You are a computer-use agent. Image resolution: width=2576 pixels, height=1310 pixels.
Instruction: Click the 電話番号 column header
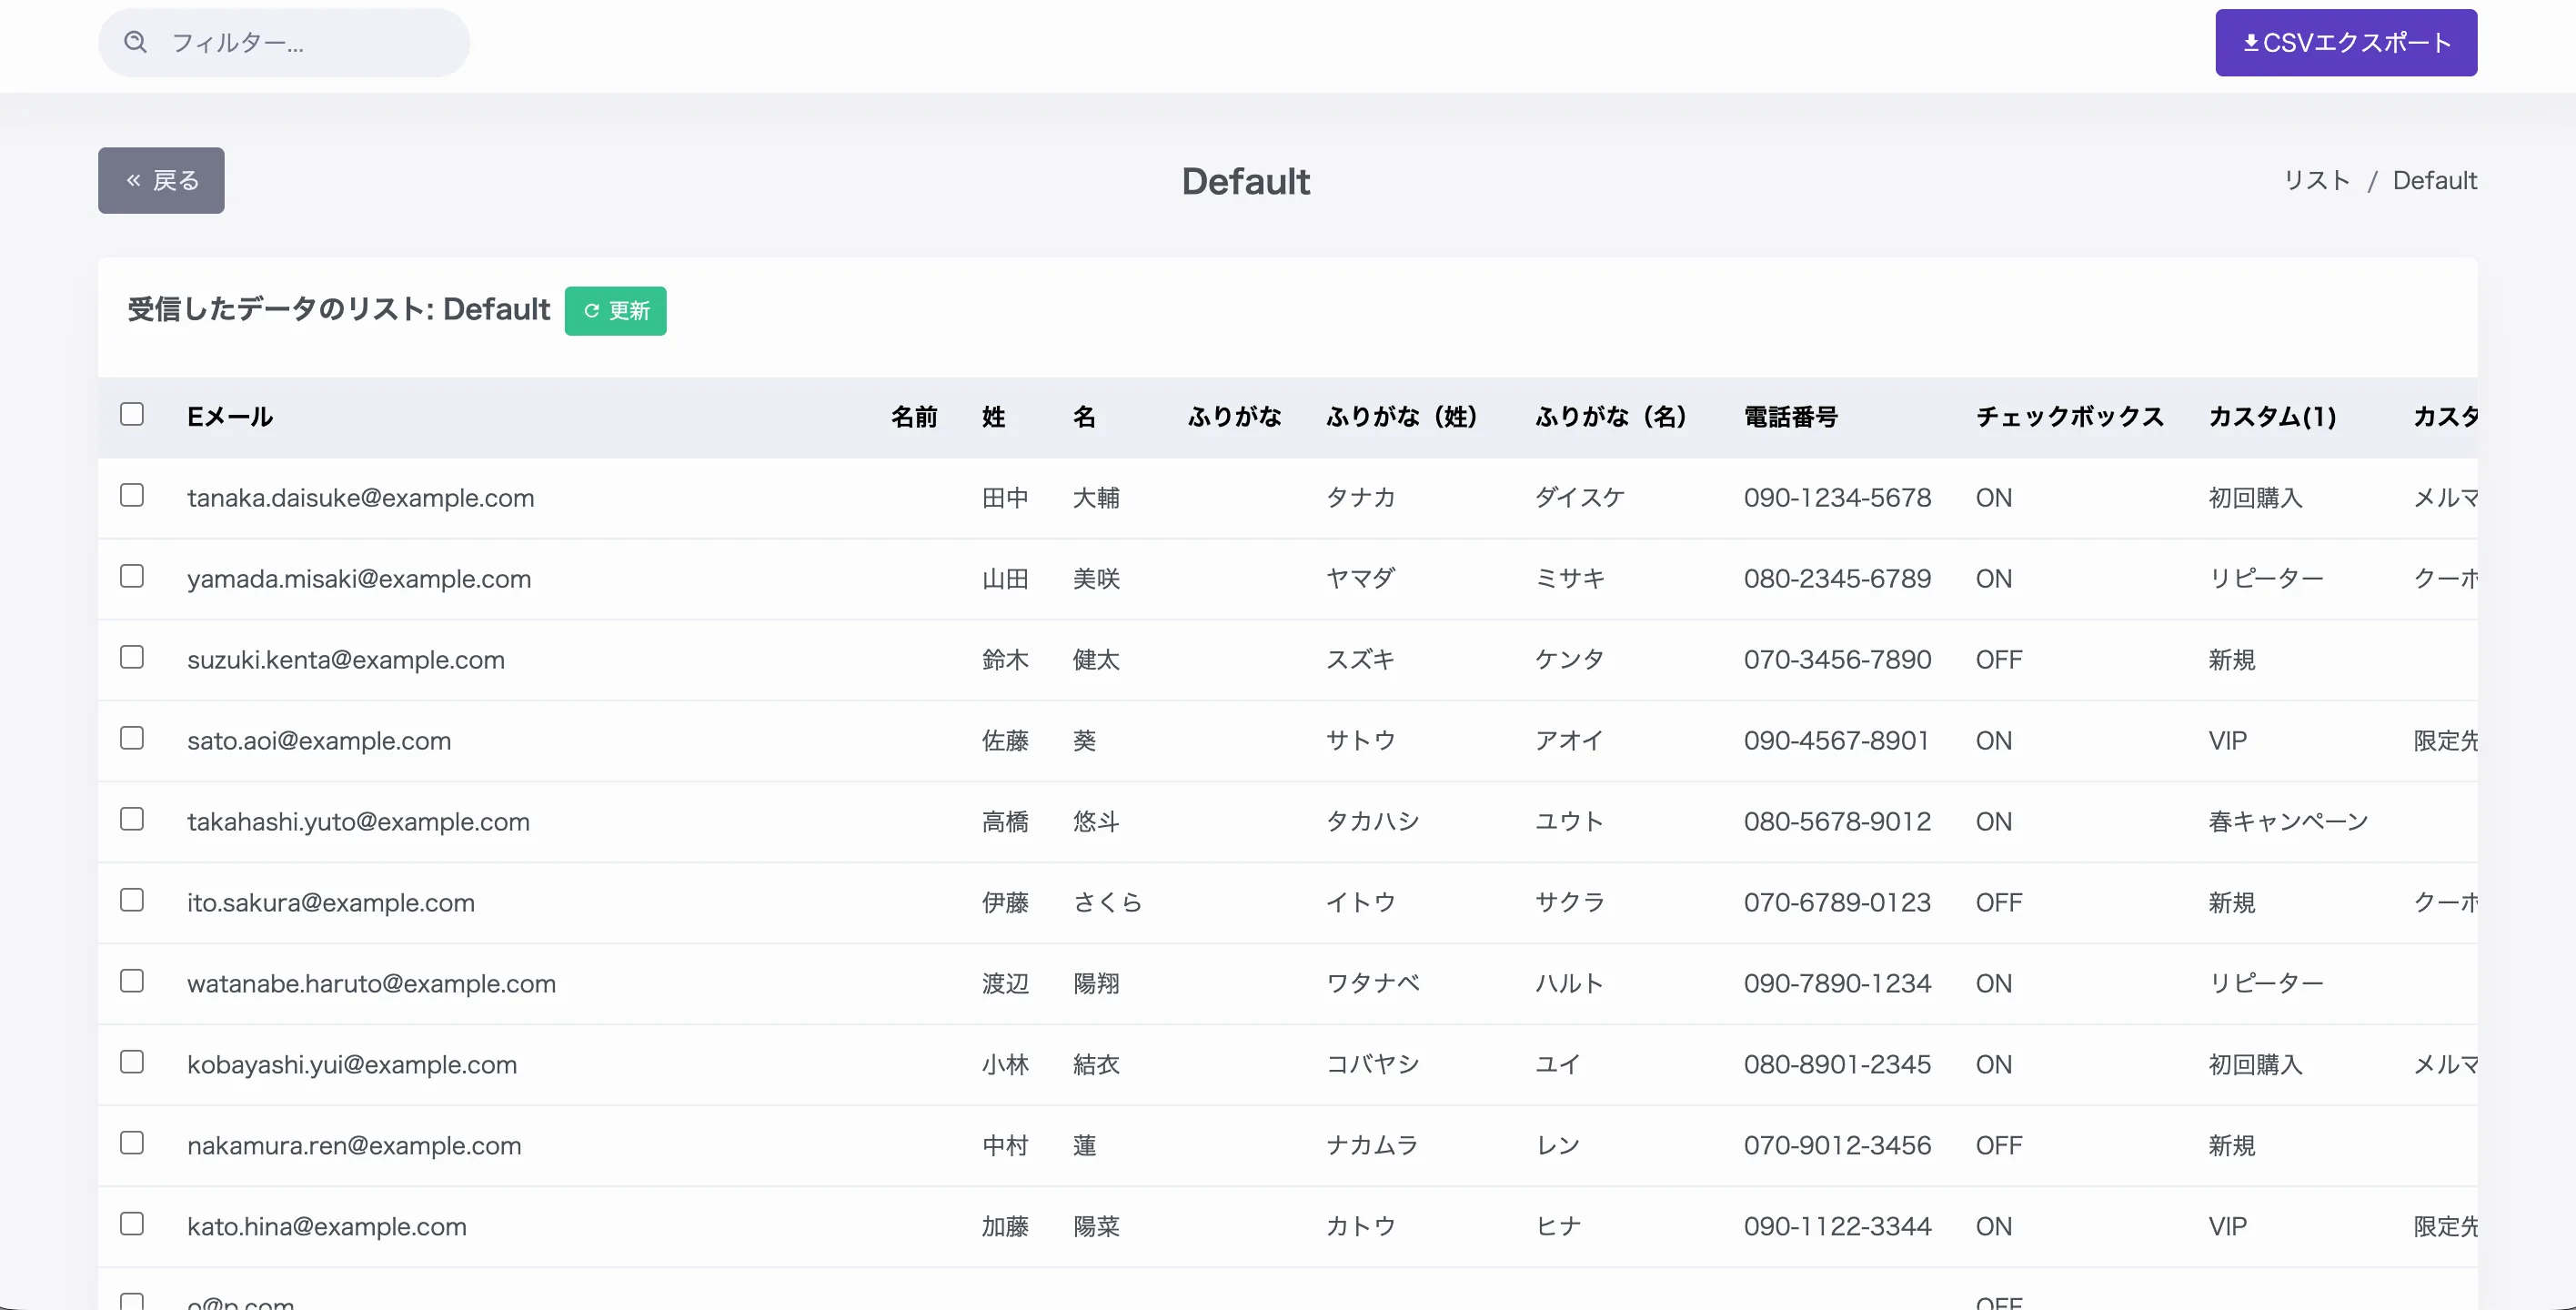[x=1791, y=417]
